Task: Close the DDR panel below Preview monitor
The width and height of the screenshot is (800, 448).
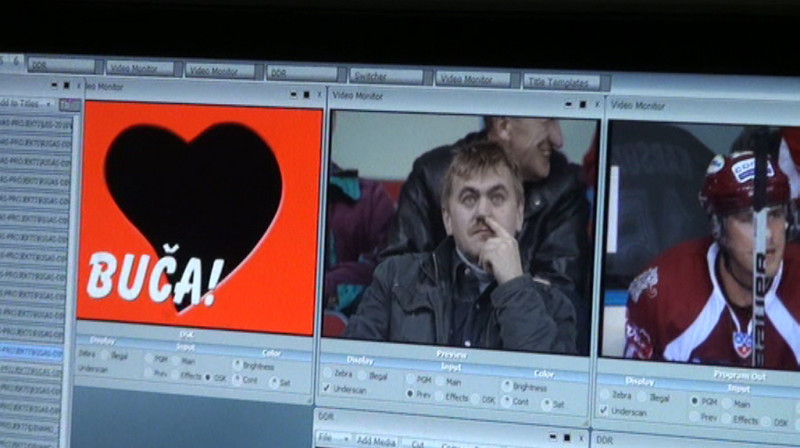Action: point(581,438)
